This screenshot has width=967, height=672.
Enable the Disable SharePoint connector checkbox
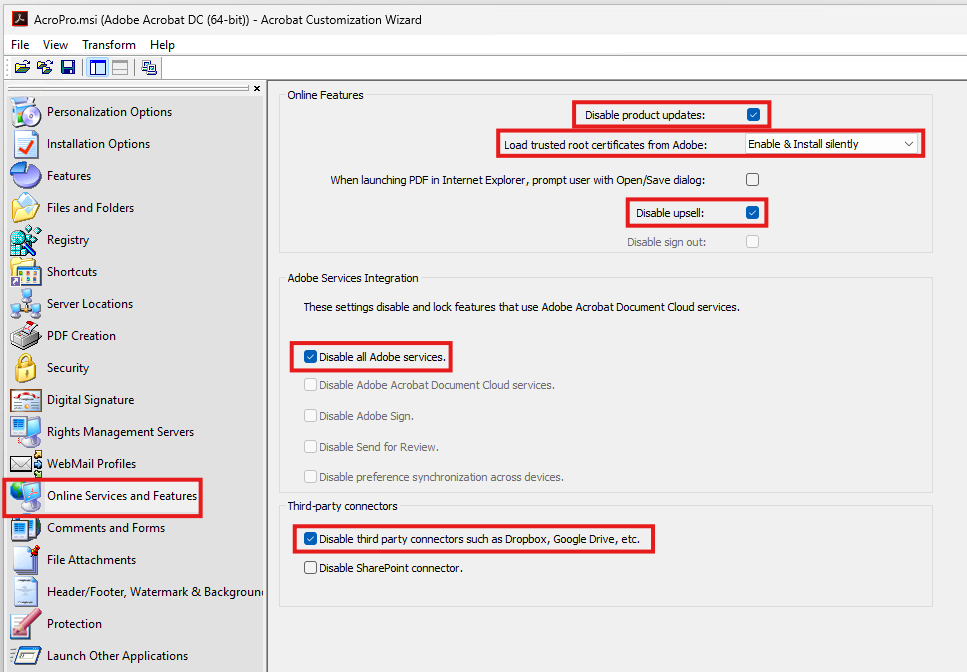tap(311, 568)
